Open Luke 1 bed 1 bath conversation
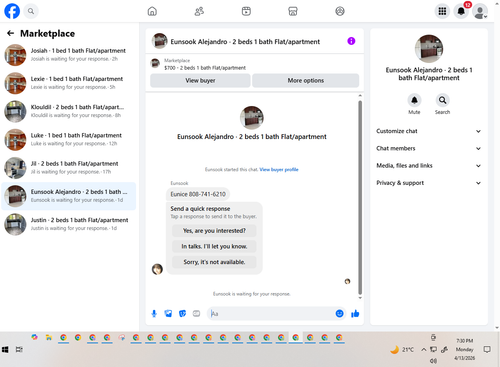The height and width of the screenshot is (367, 500). (69, 140)
